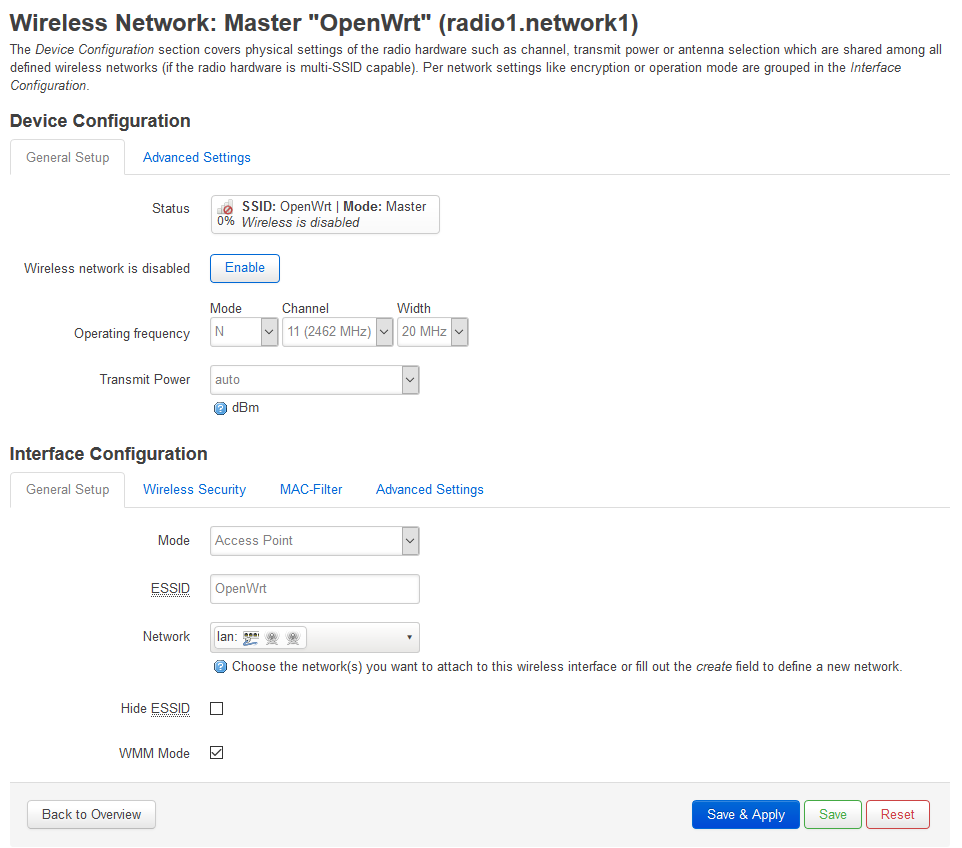Open the interface Mode Access Point dropdown

tap(315, 541)
